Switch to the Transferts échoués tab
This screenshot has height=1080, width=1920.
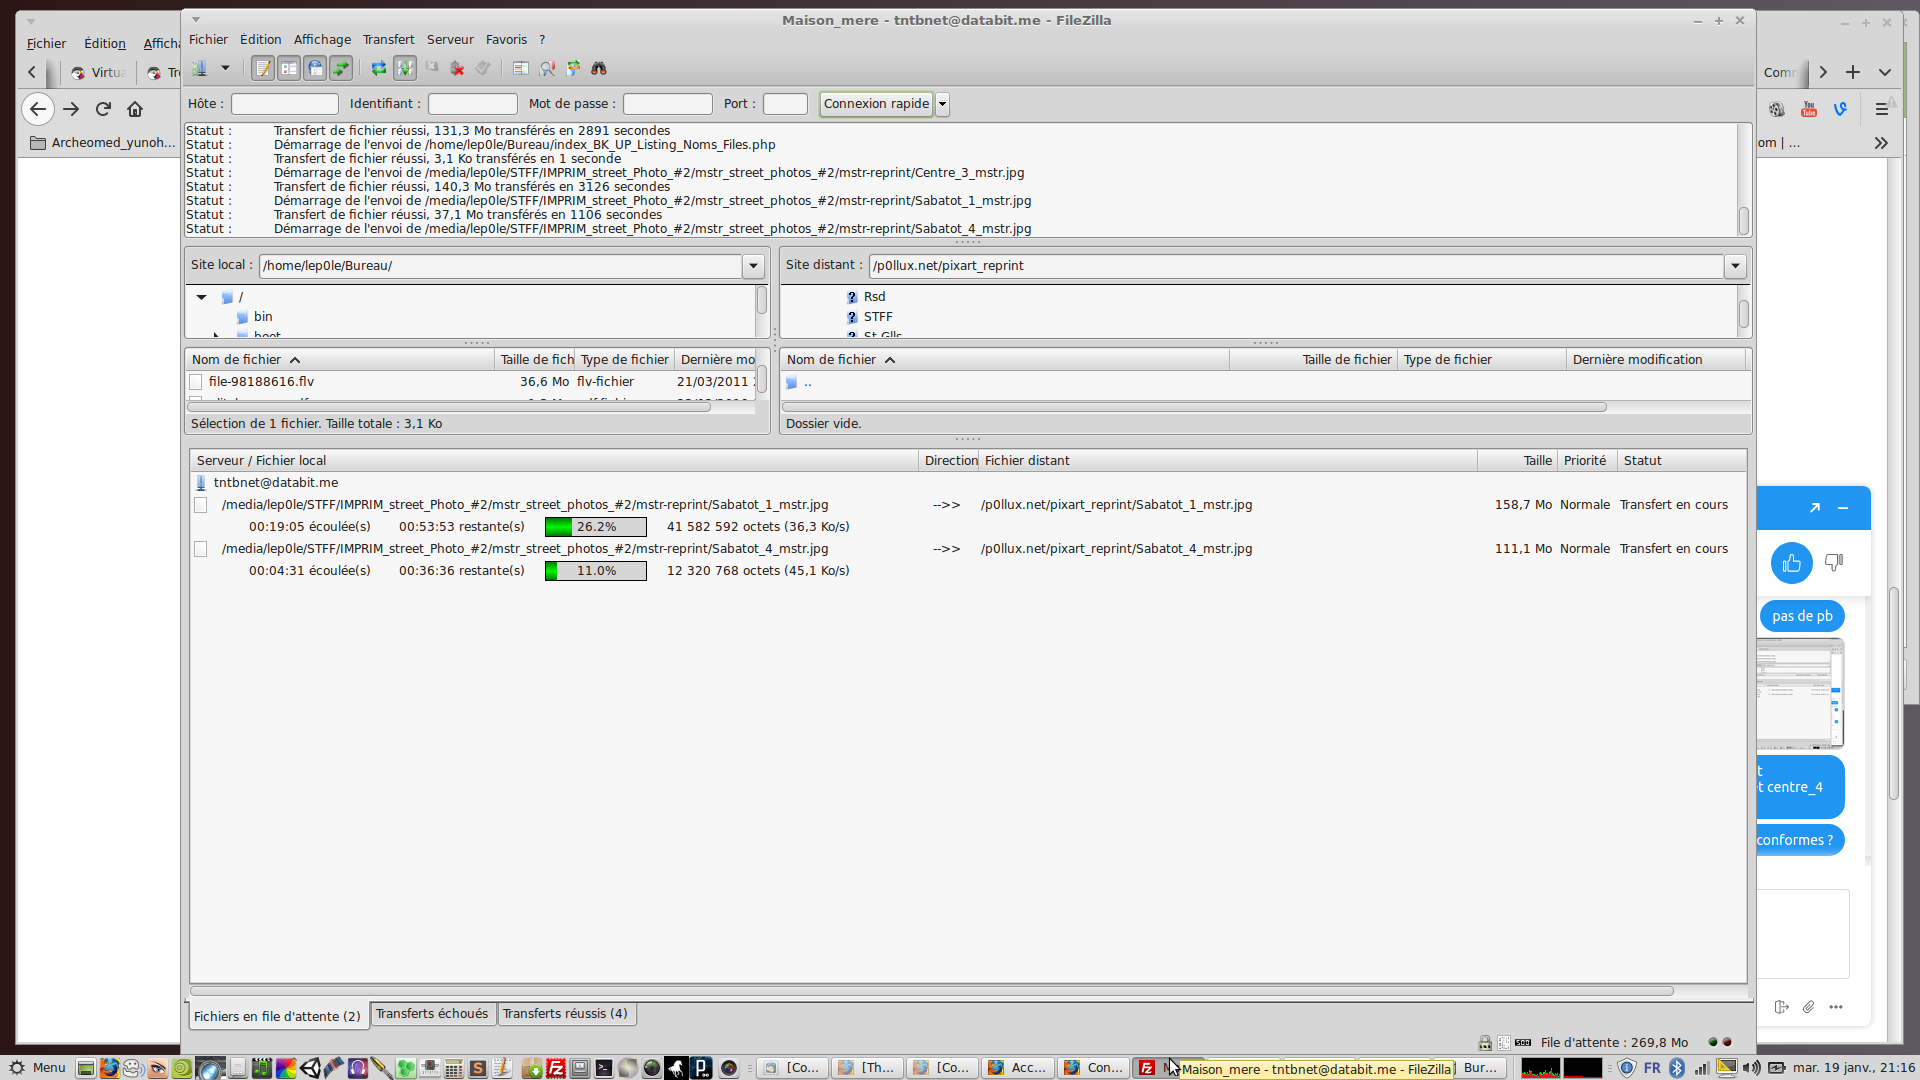432,1014
